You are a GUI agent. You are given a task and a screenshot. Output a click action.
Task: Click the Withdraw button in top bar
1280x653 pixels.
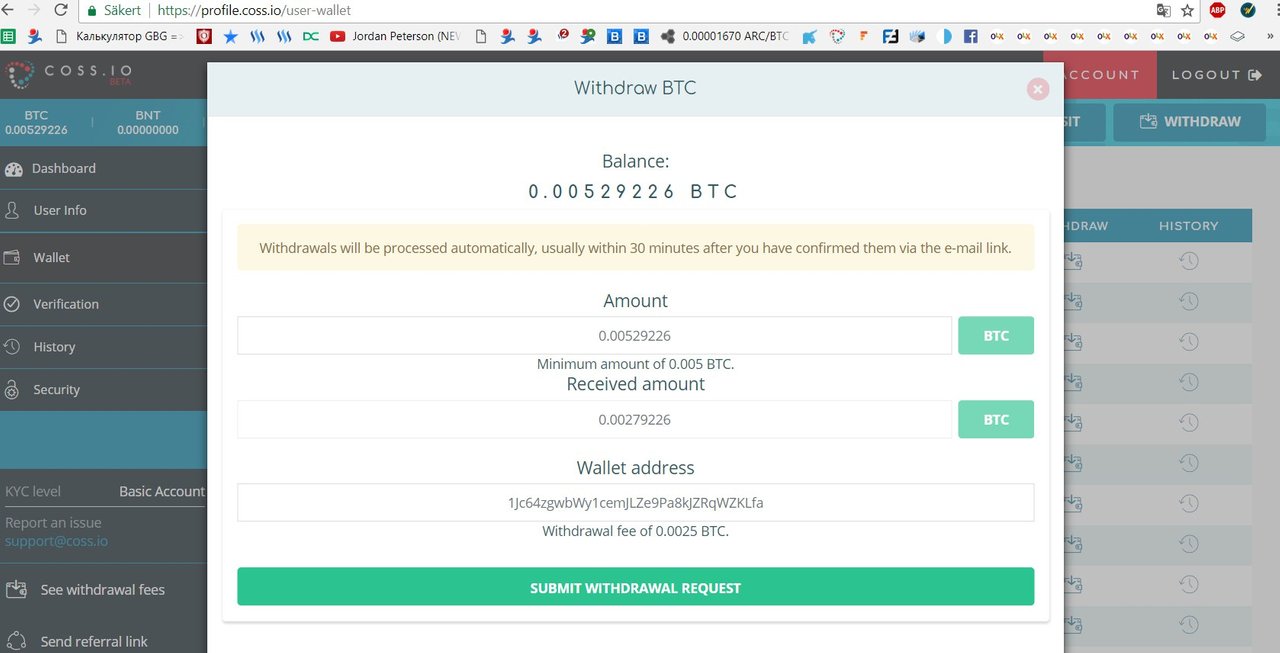click(1191, 121)
